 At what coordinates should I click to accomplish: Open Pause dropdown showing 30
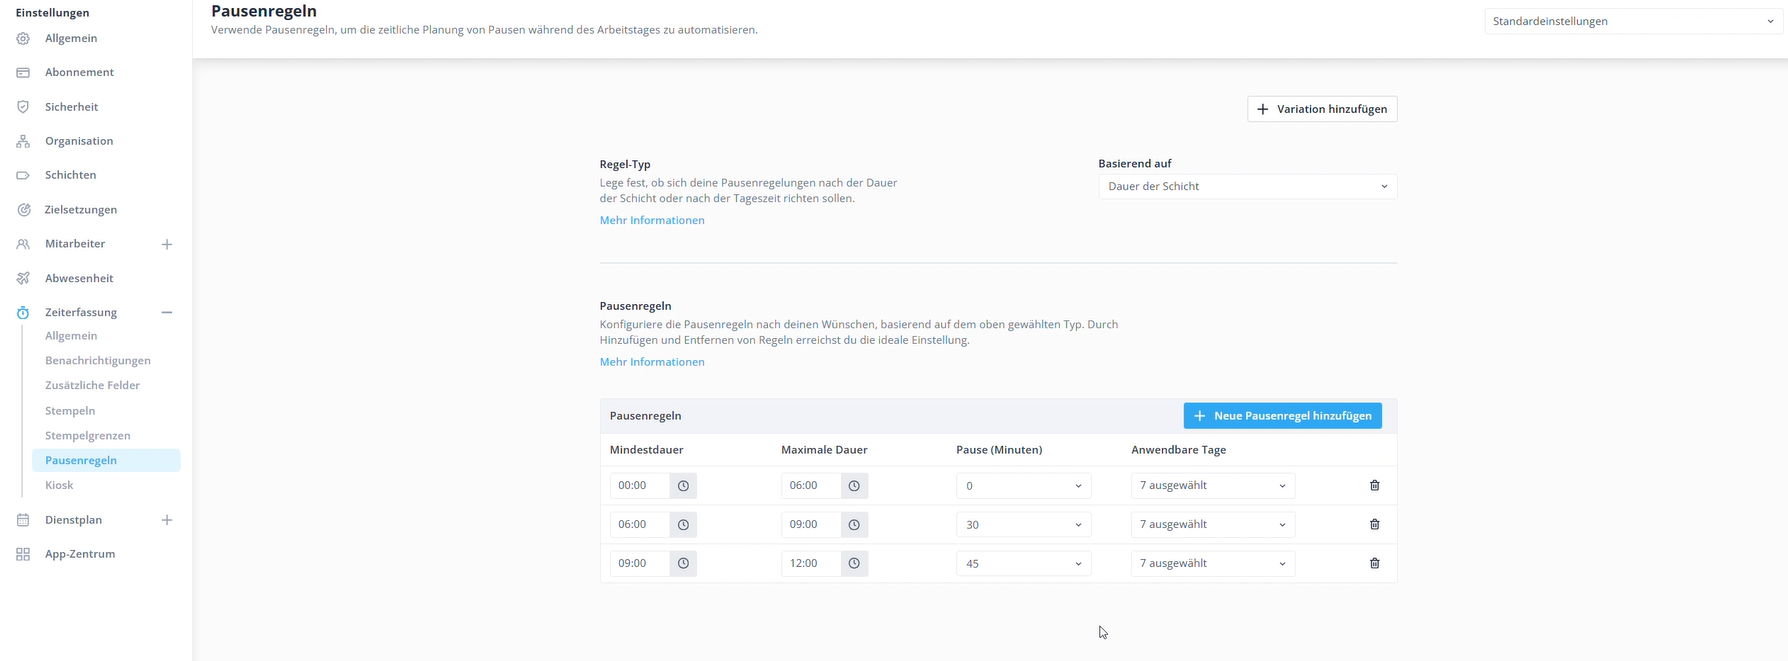coord(1023,524)
